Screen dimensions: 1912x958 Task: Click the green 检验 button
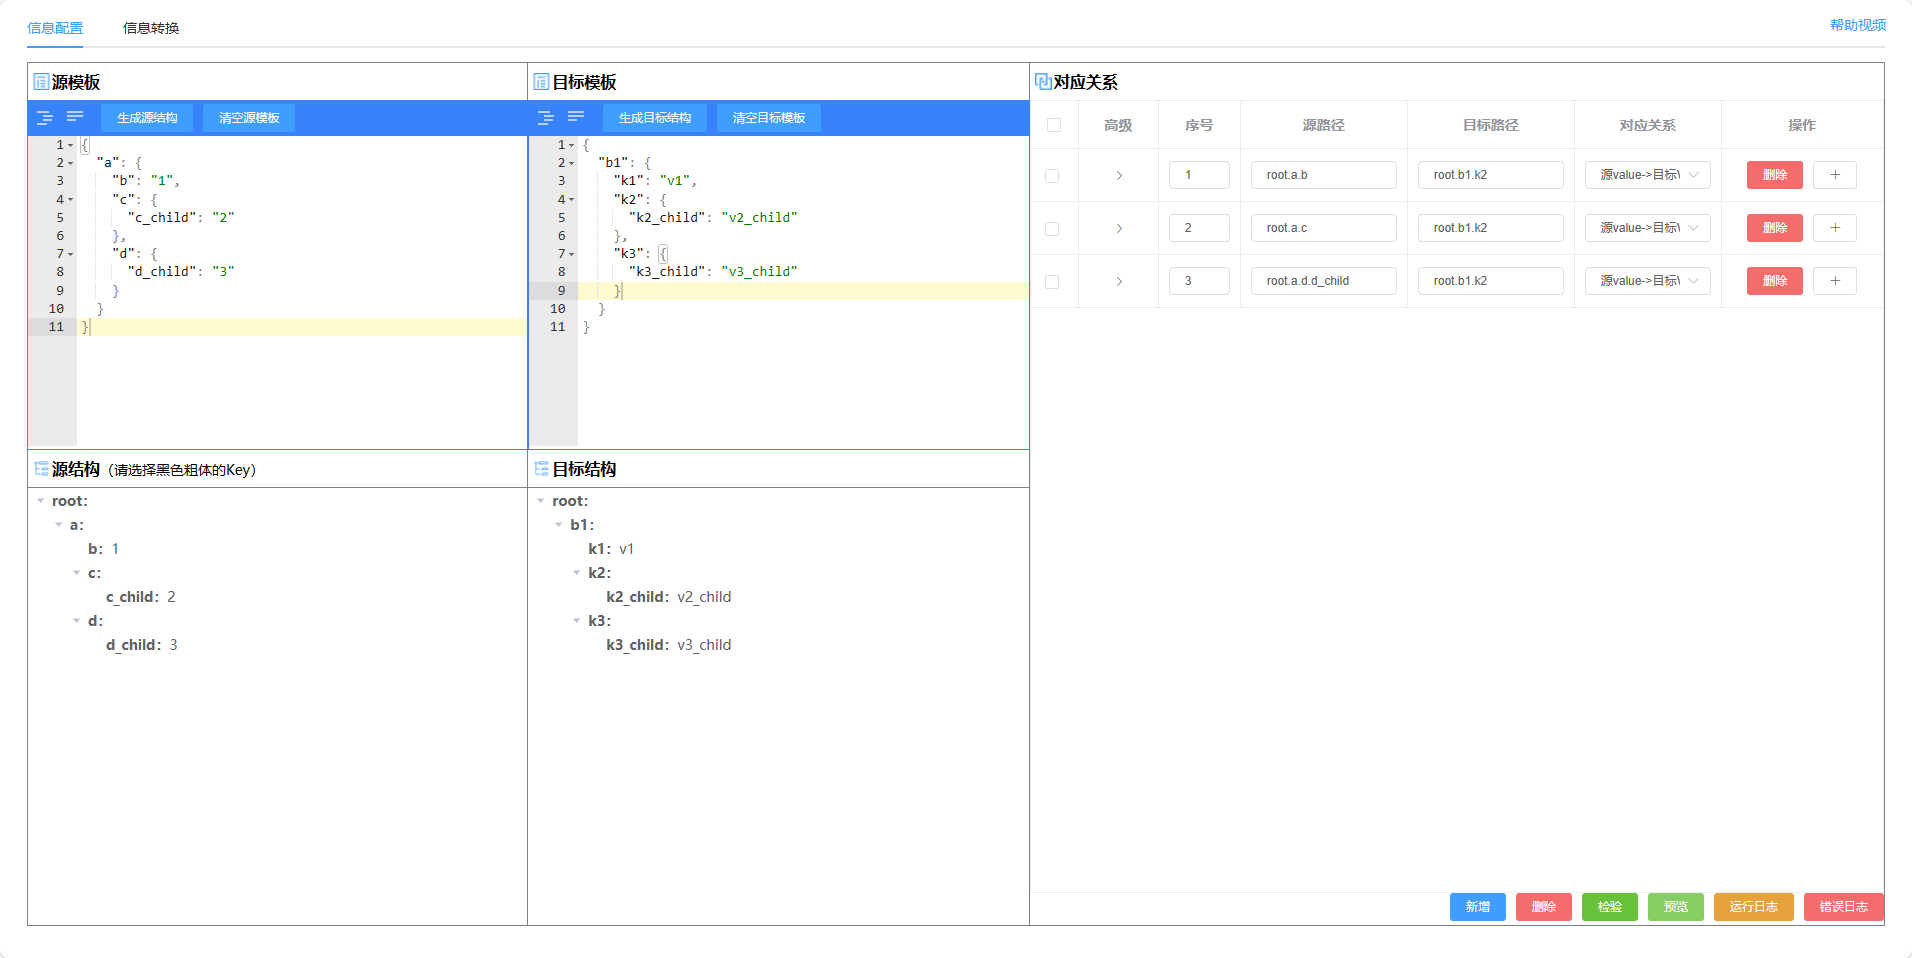pos(1609,907)
